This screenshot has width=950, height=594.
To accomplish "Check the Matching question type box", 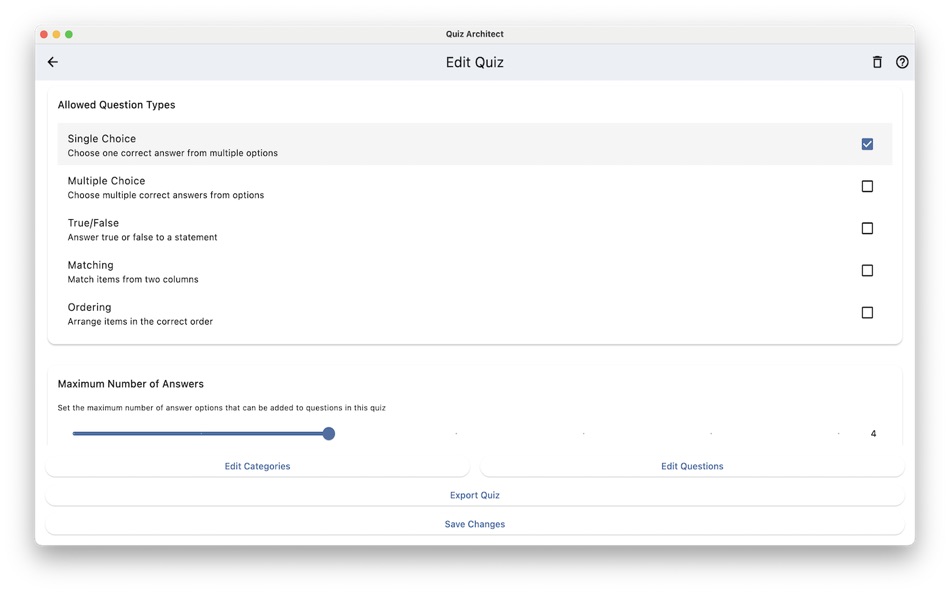I will 867,270.
